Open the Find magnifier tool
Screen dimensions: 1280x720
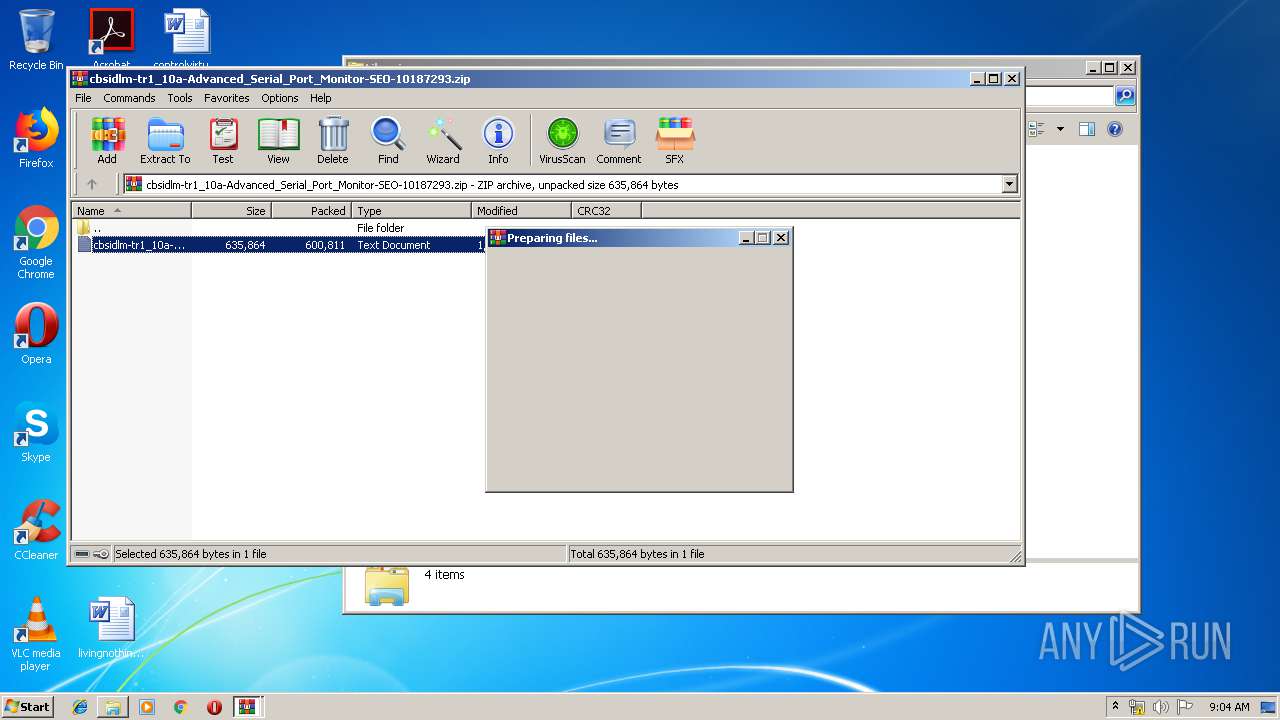[388, 140]
